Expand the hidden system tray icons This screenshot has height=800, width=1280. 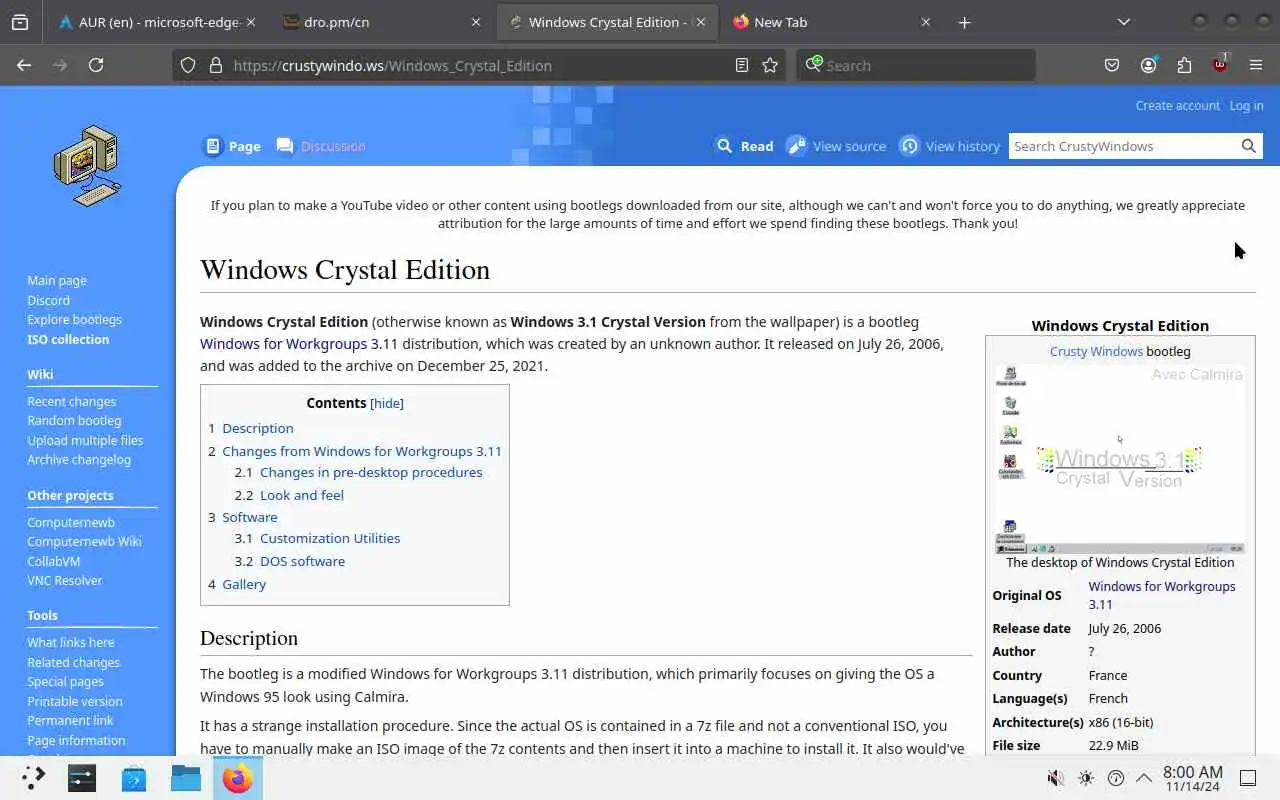coord(1143,778)
